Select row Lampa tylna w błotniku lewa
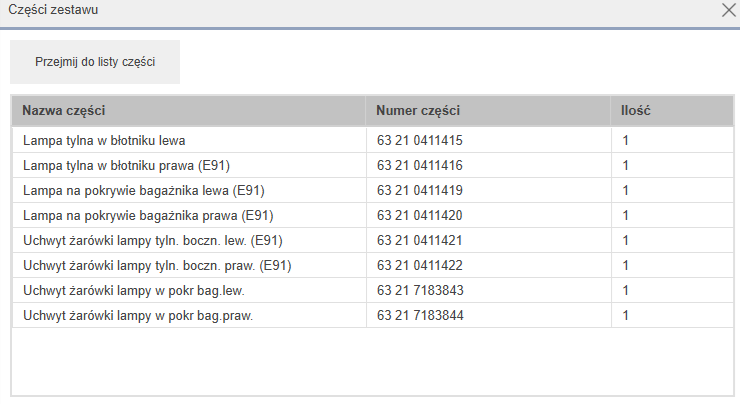Image resolution: width=740 pixels, height=404 pixels. point(373,140)
